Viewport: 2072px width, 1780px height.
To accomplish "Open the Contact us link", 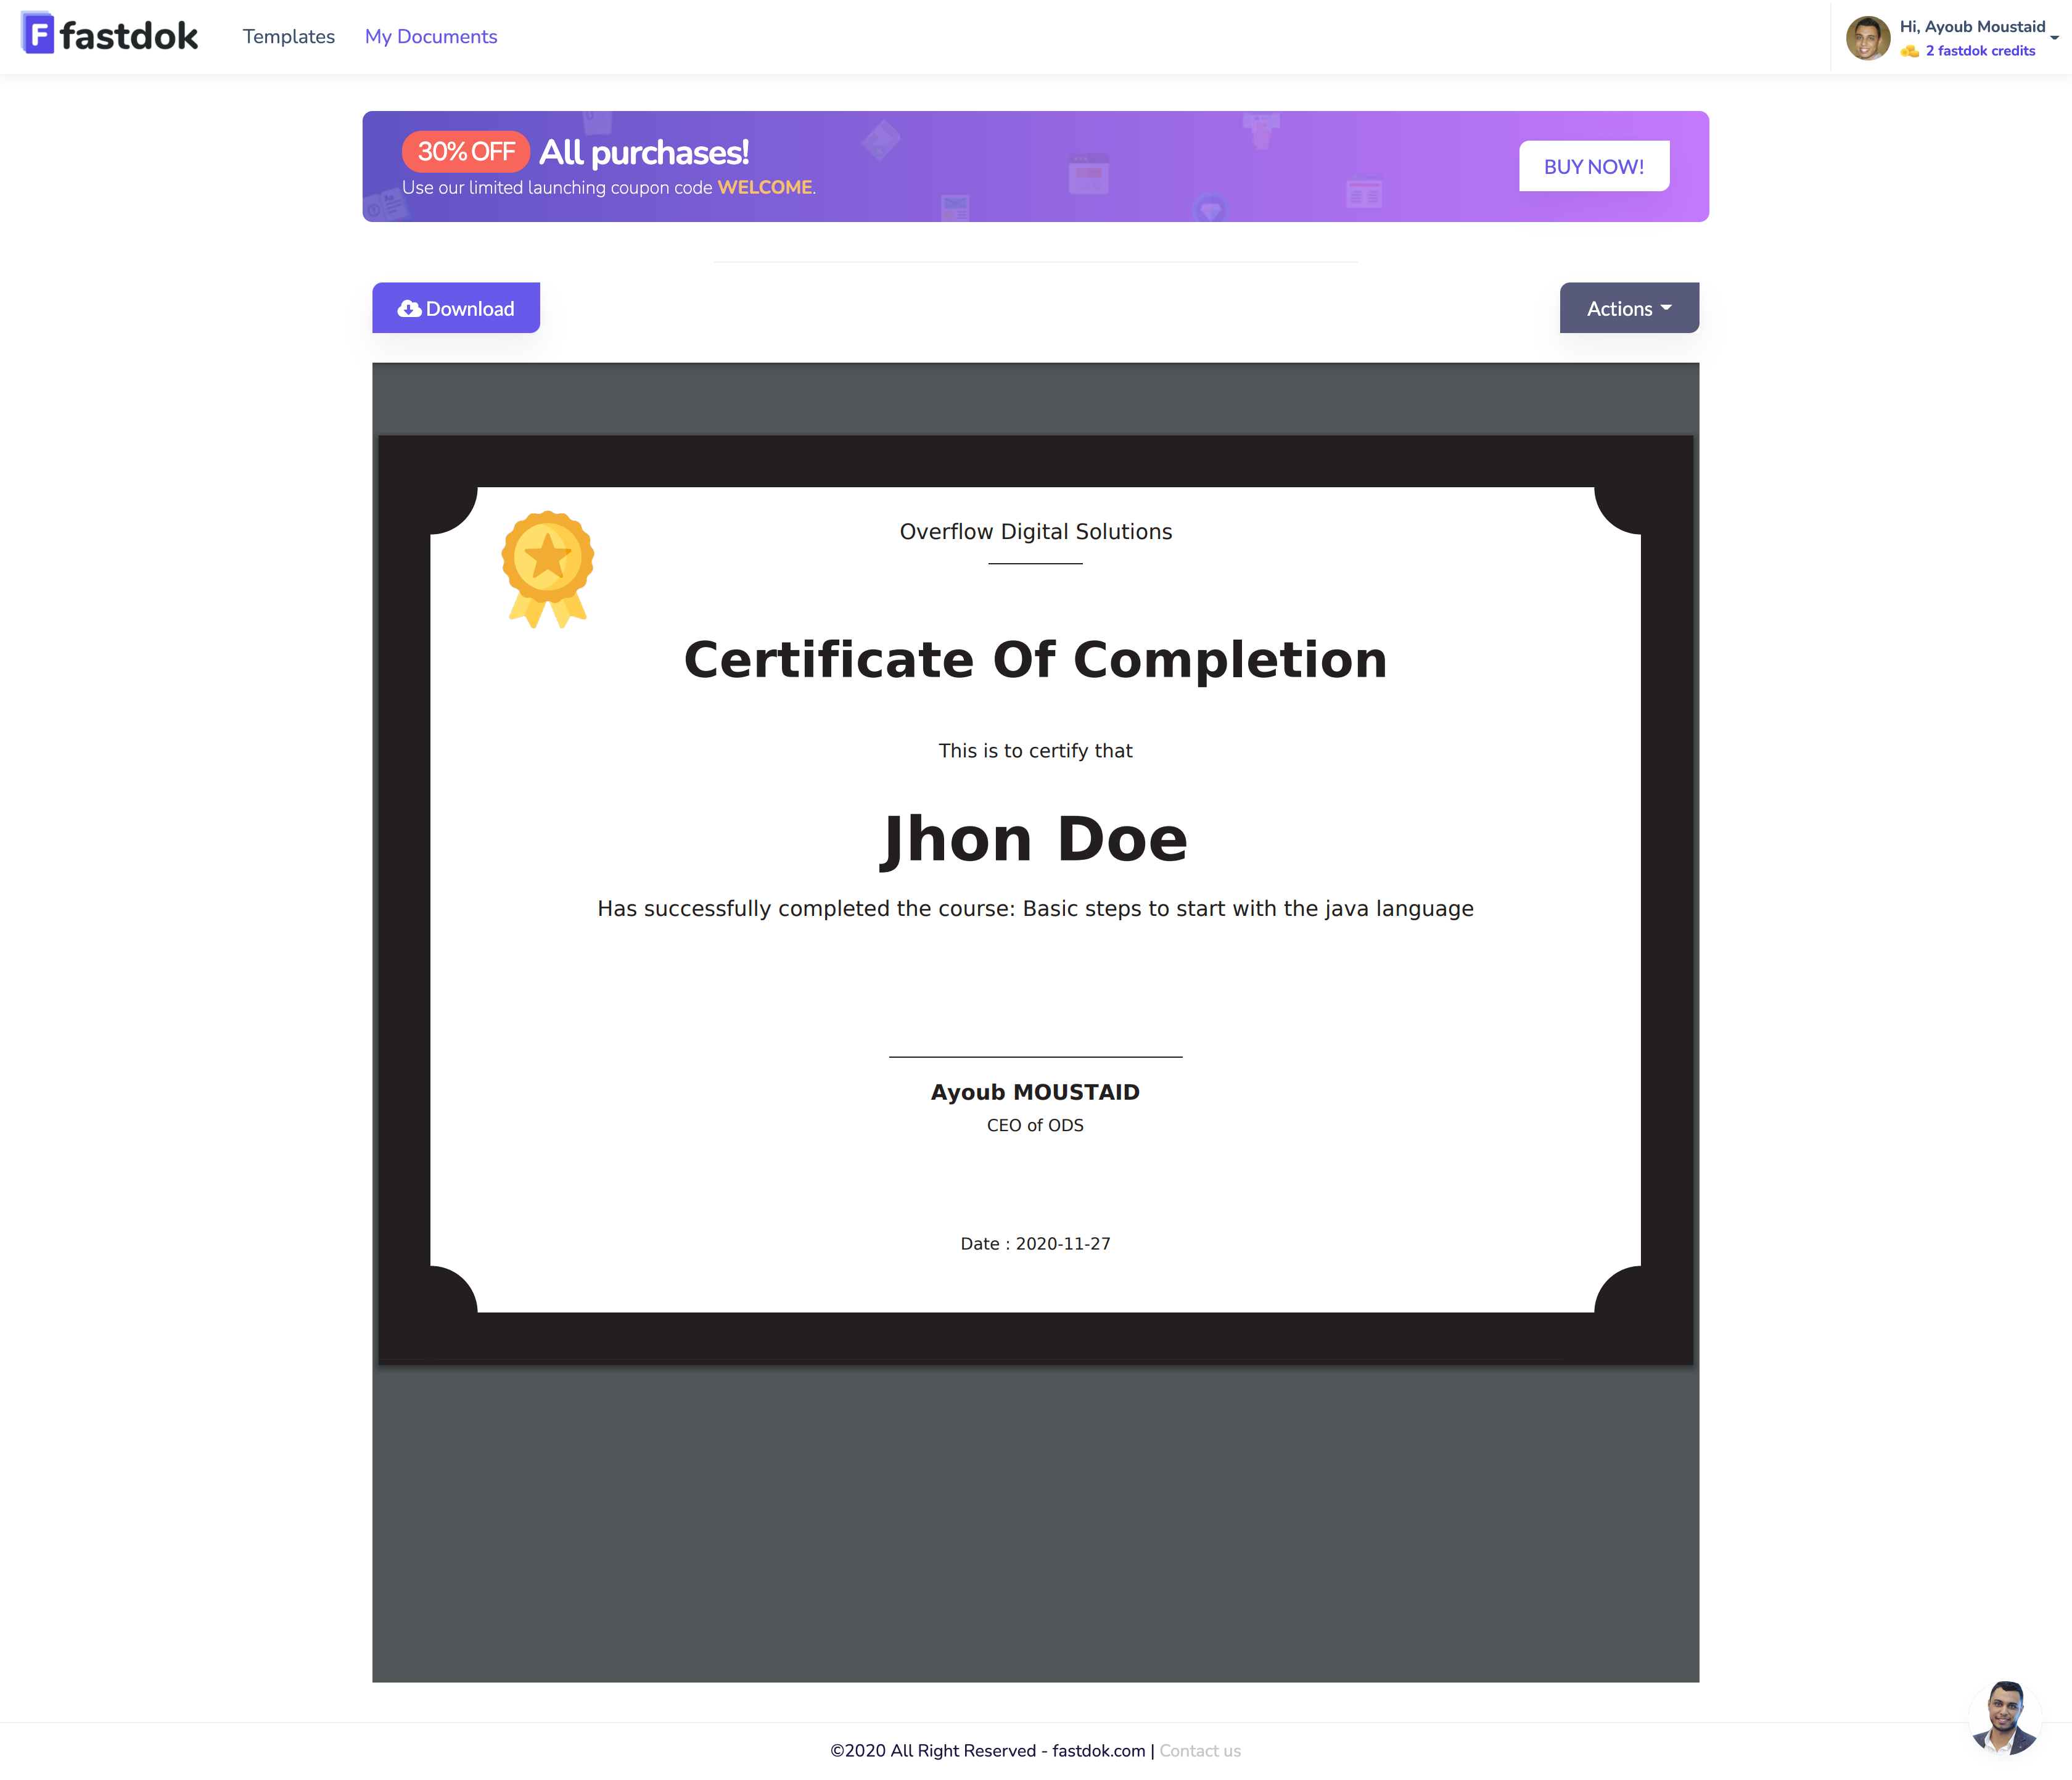I will coord(1199,1750).
